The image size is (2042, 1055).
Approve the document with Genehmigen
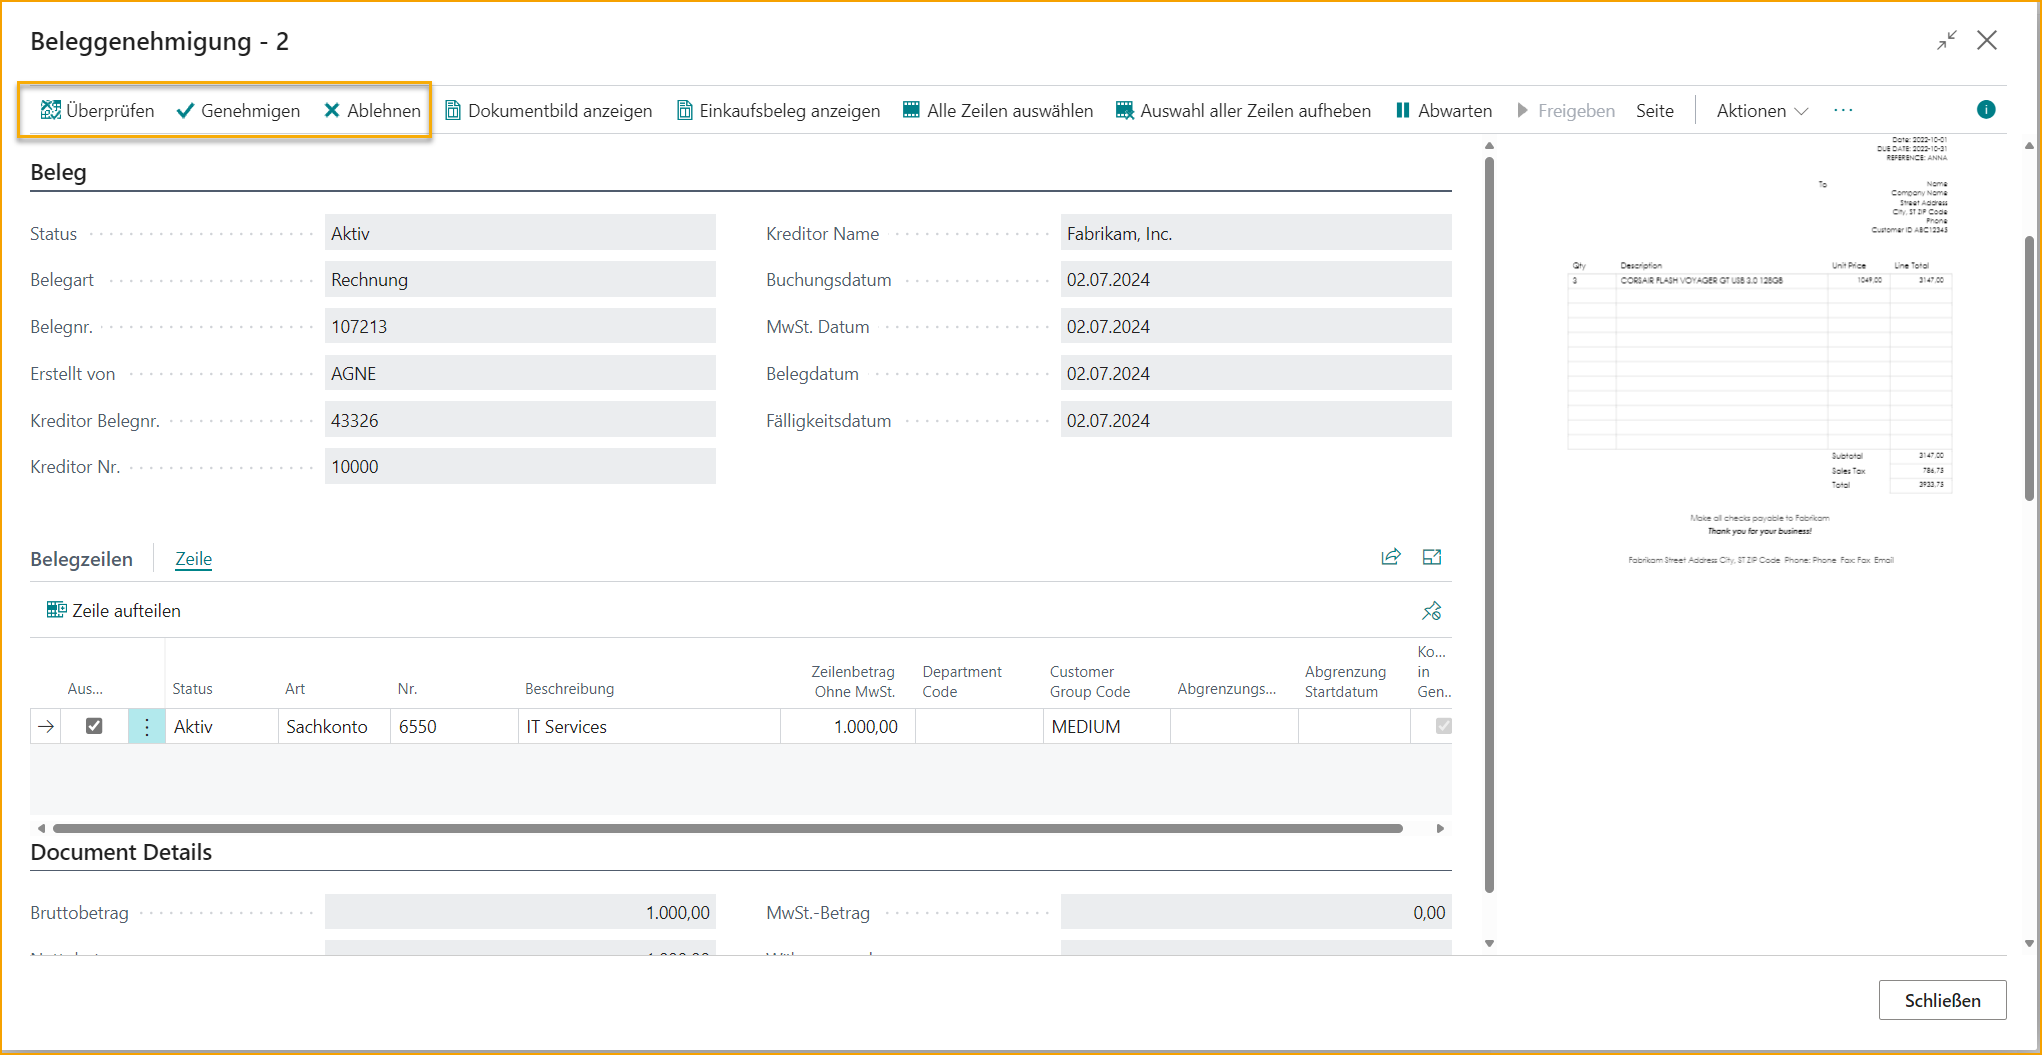pyautogui.click(x=238, y=110)
